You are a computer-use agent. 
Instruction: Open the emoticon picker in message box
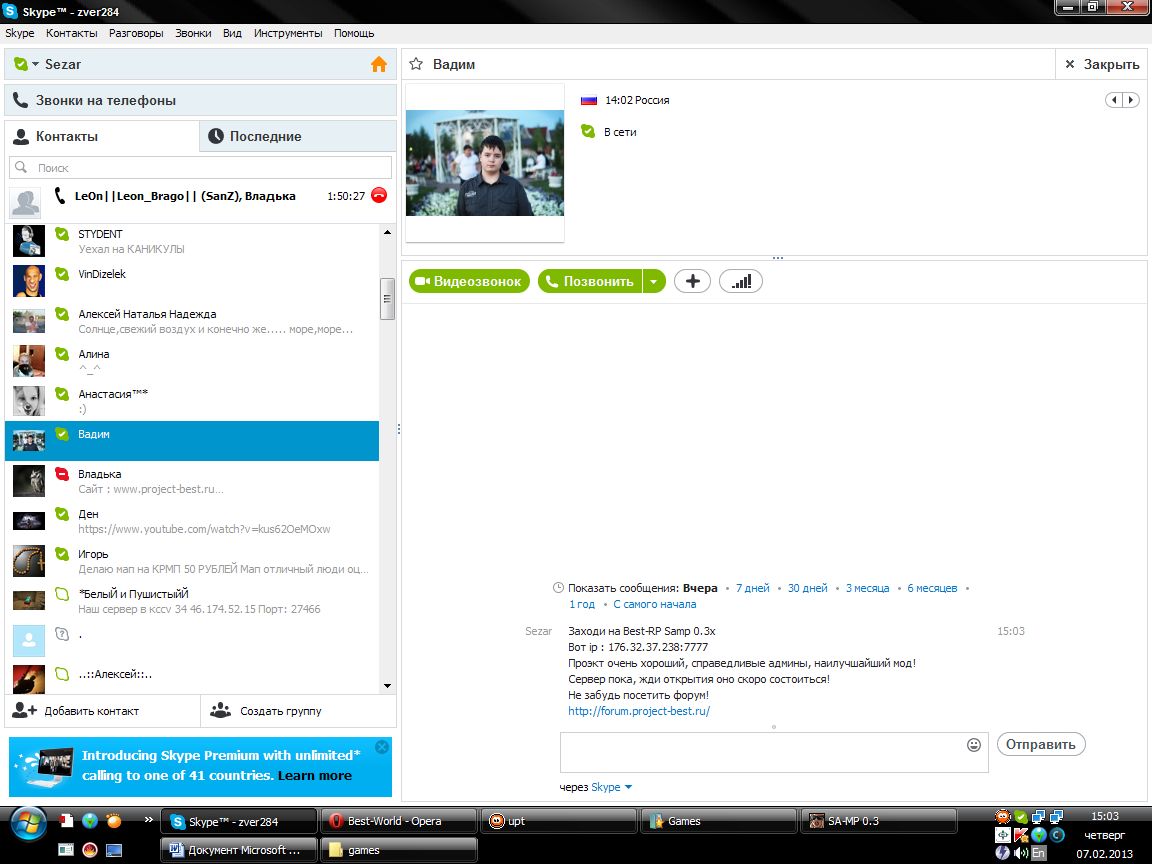(x=973, y=745)
